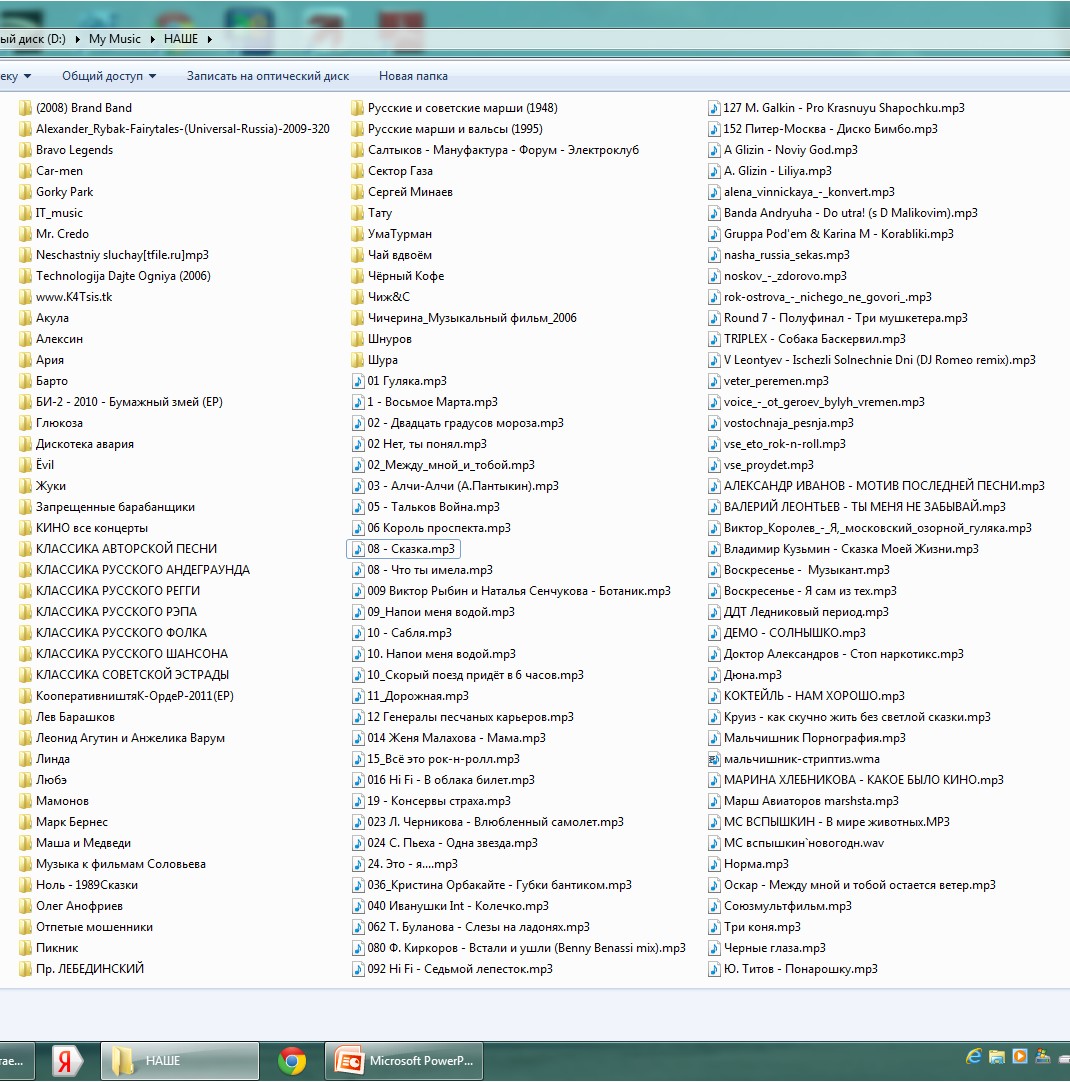Image resolution: width=1070 pixels, height=1082 pixels.
Task: Open the Общий доступ dropdown menu
Action: [109, 76]
